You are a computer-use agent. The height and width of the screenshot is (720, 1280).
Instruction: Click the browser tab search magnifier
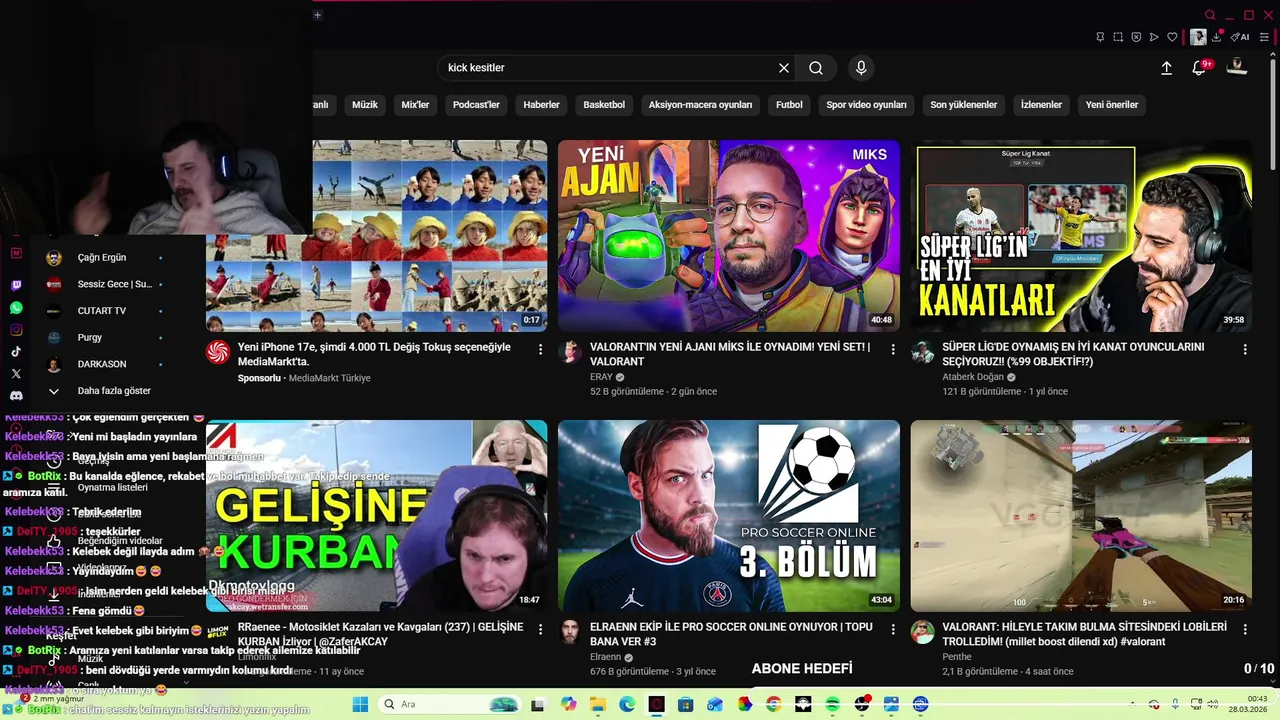pyautogui.click(x=1210, y=15)
